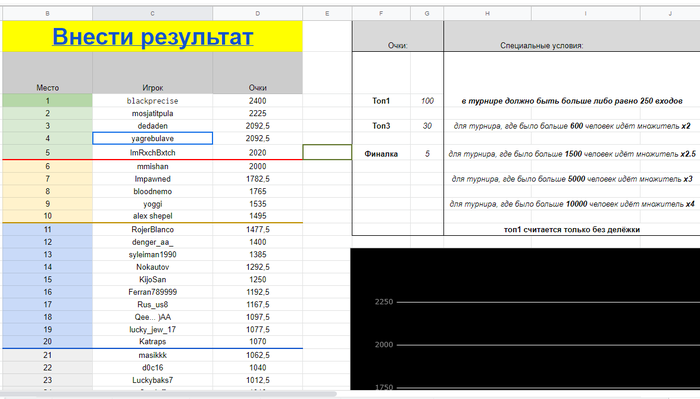Select player cell 'dedaden'
The width and height of the screenshot is (700, 399).
(x=152, y=126)
